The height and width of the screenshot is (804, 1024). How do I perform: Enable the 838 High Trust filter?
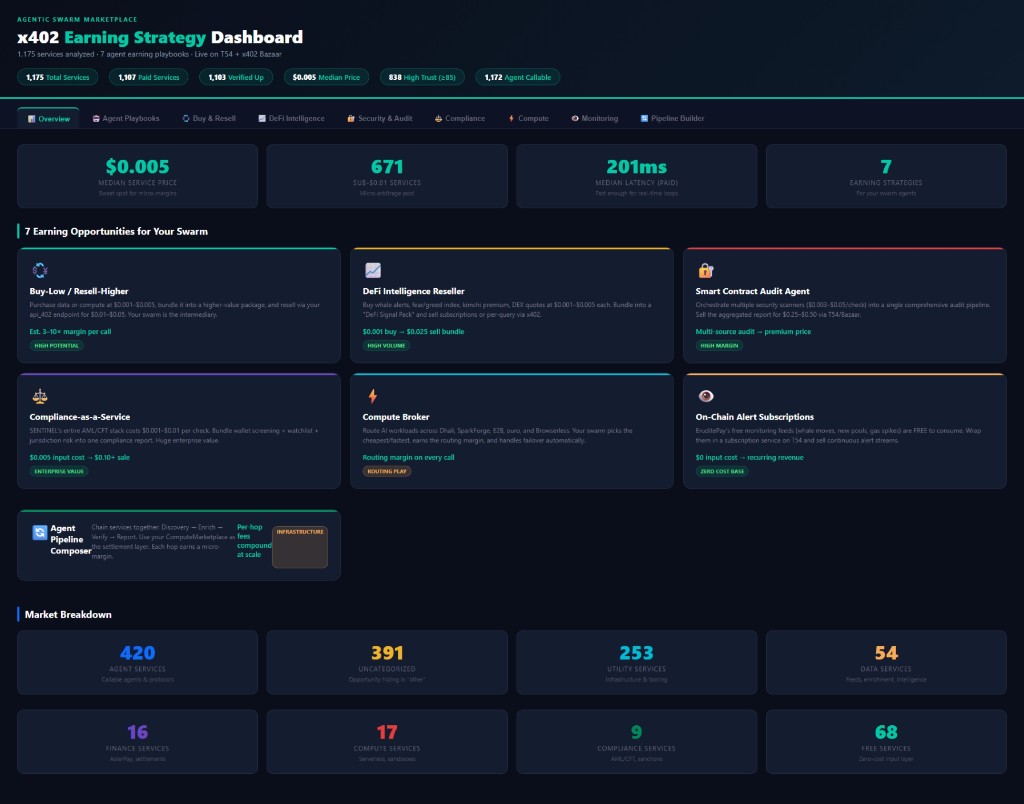pyautogui.click(x=420, y=76)
